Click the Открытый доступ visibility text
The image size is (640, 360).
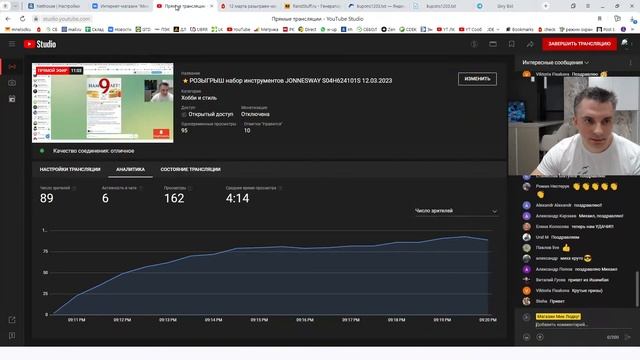[211, 114]
